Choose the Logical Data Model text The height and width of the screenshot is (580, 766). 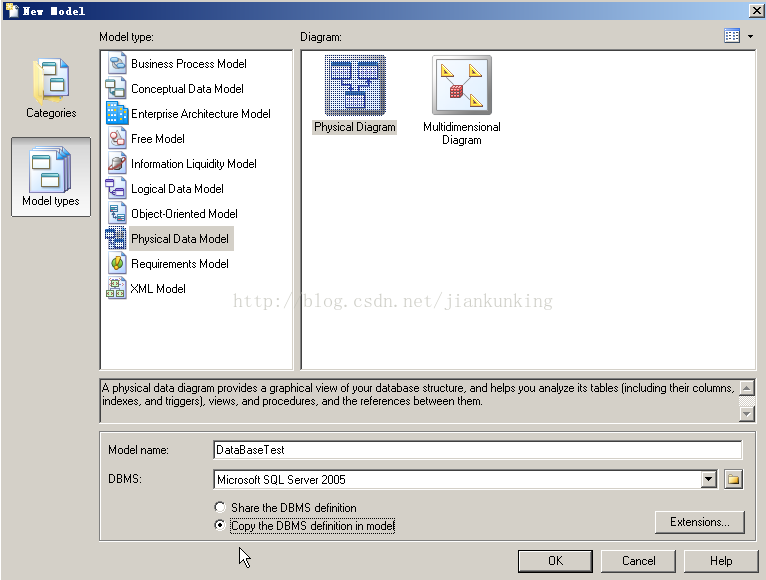pyautogui.click(x=177, y=189)
